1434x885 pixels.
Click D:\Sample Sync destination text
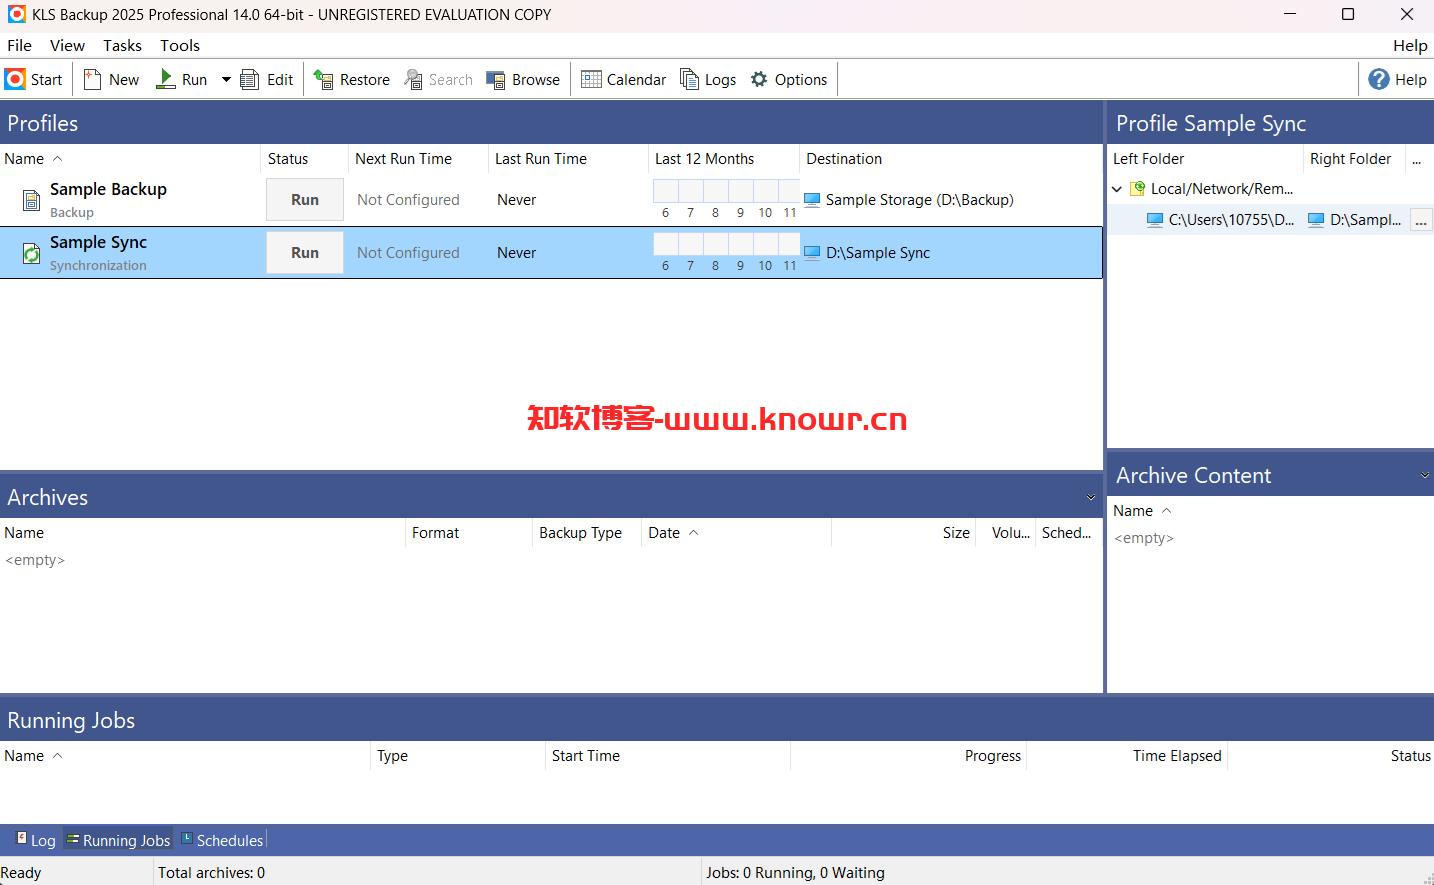click(x=878, y=253)
